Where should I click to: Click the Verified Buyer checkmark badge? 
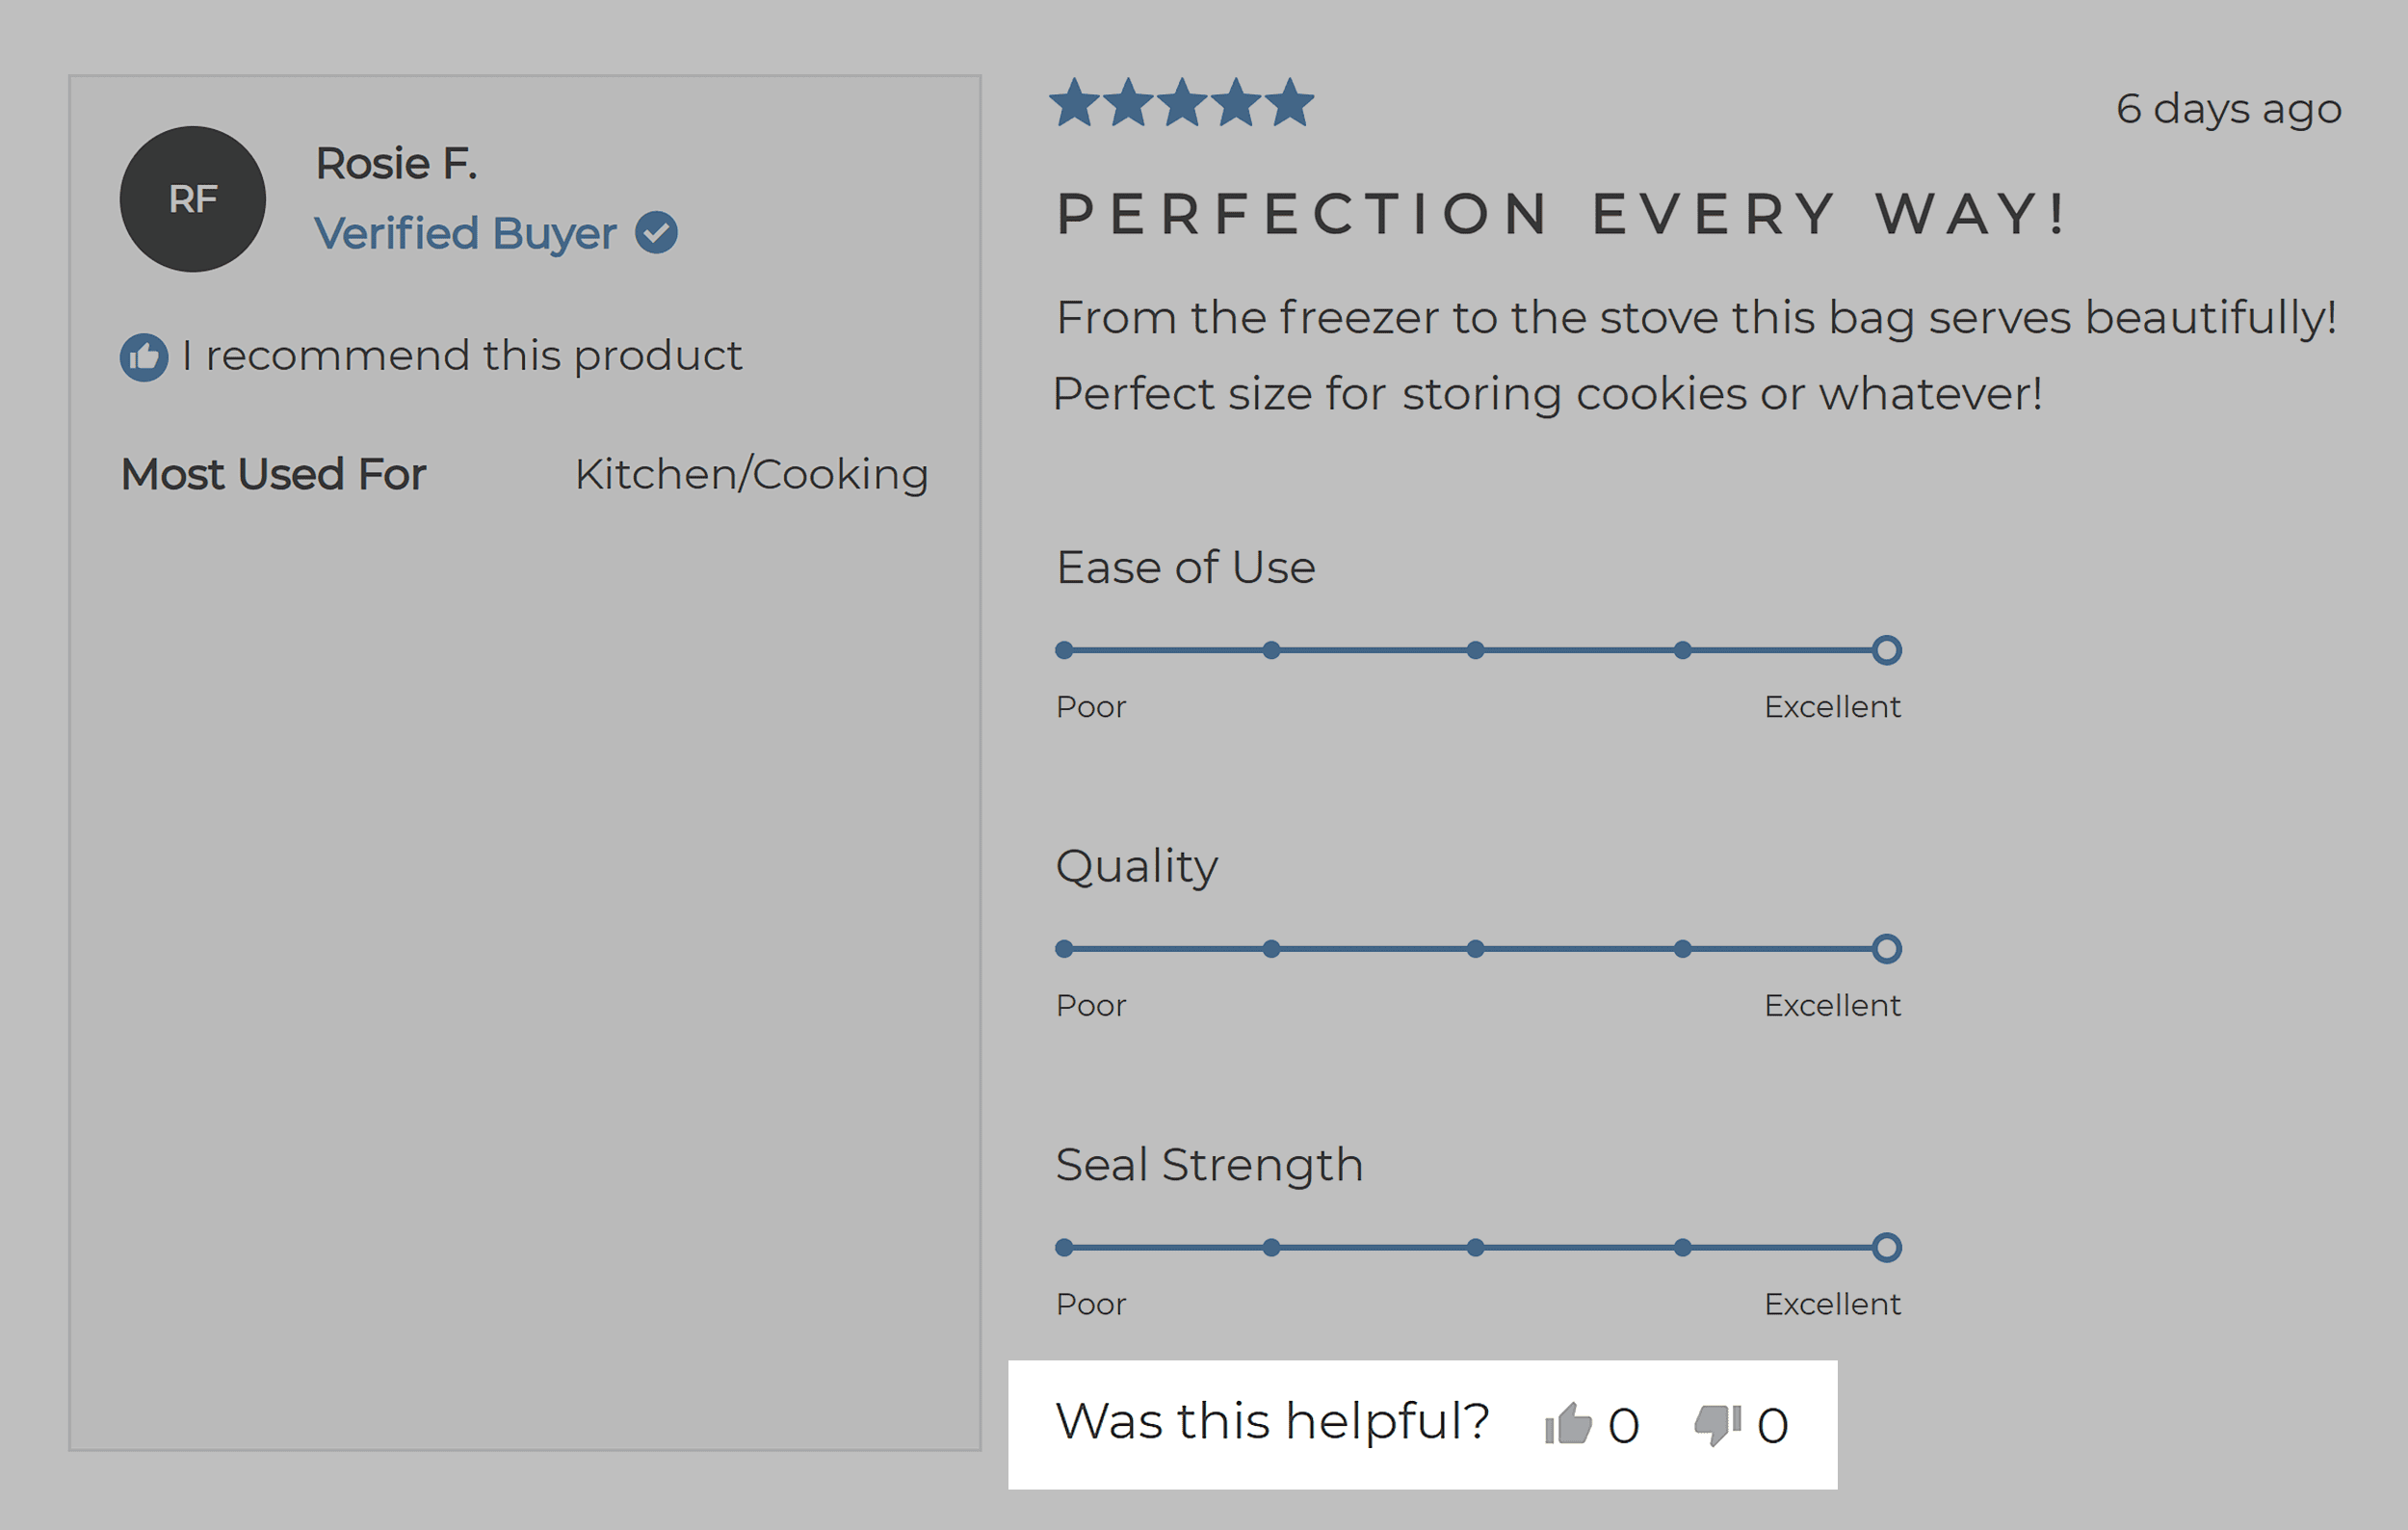coord(656,233)
